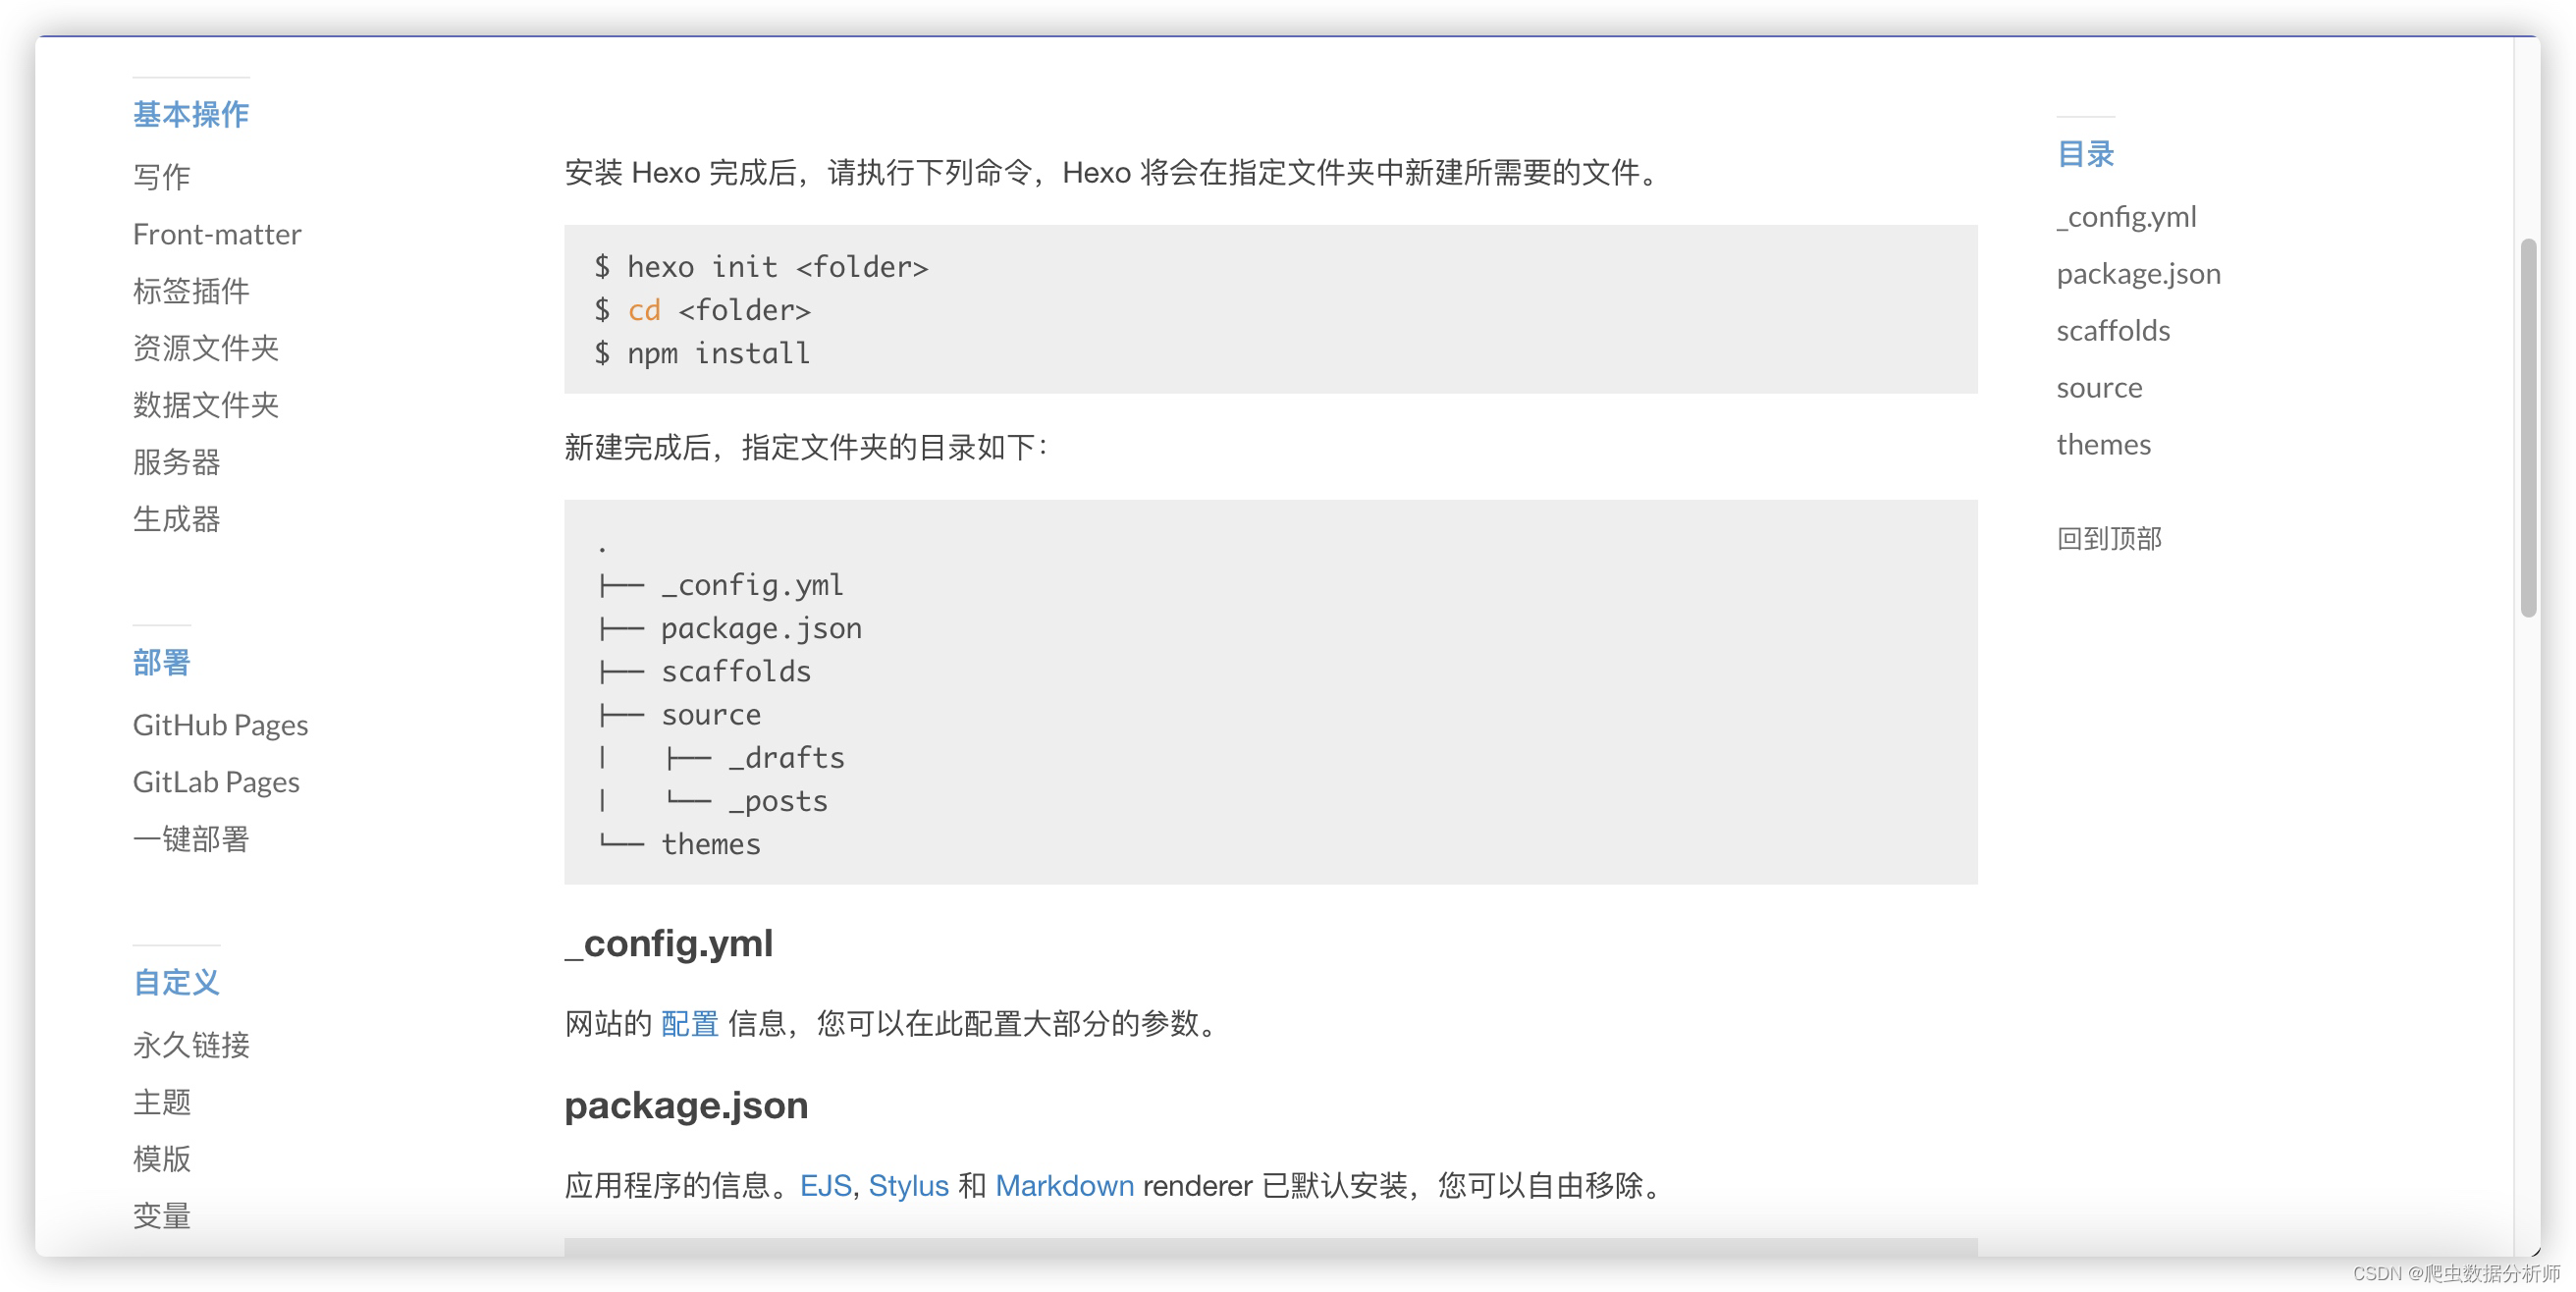Click themes in the directory tree block
This screenshot has height=1292, width=2576.
coord(711,843)
